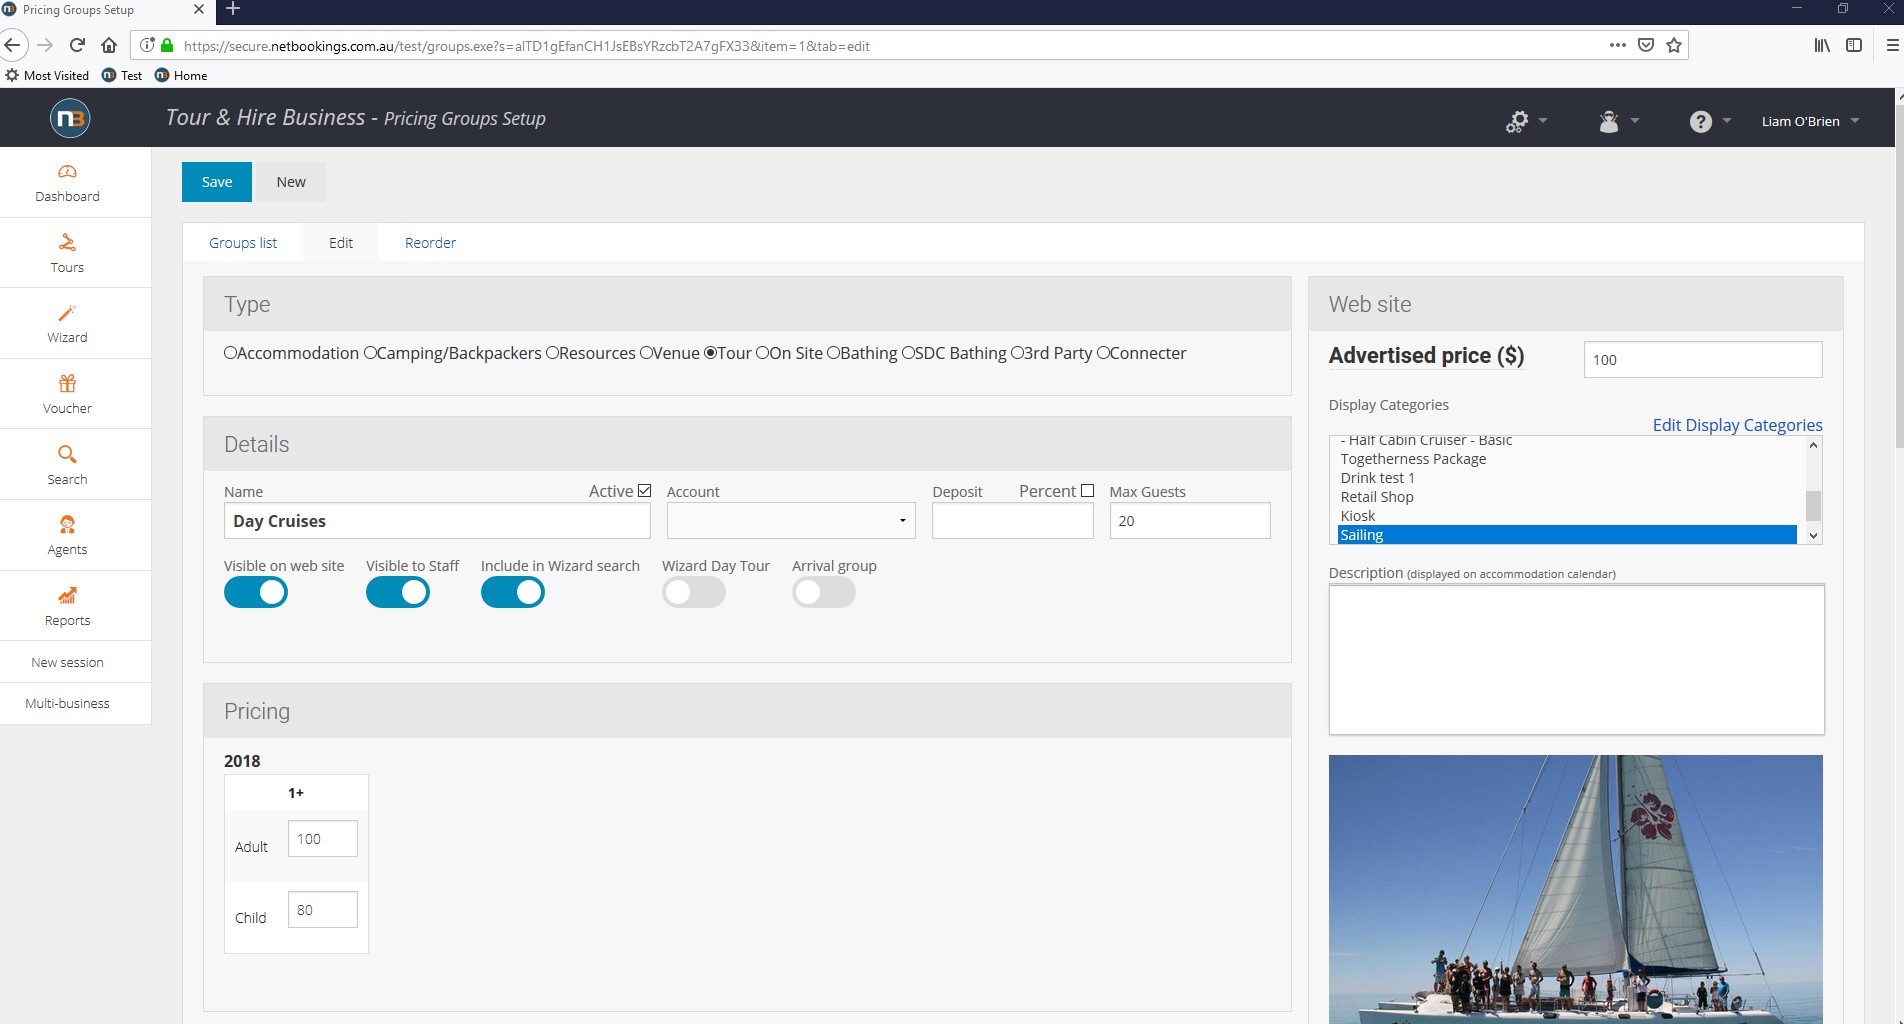Open the Account dropdown in Details
1904x1024 pixels.
(790, 521)
